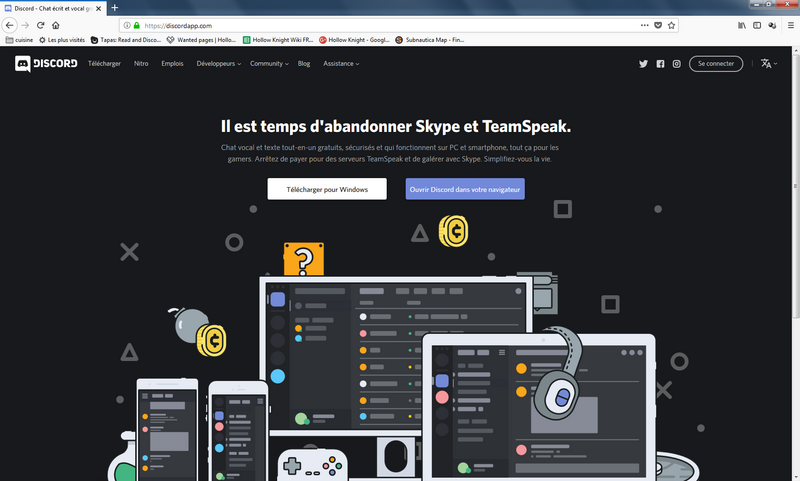
Task: Open Discord's Facebook page icon
Action: [660, 64]
